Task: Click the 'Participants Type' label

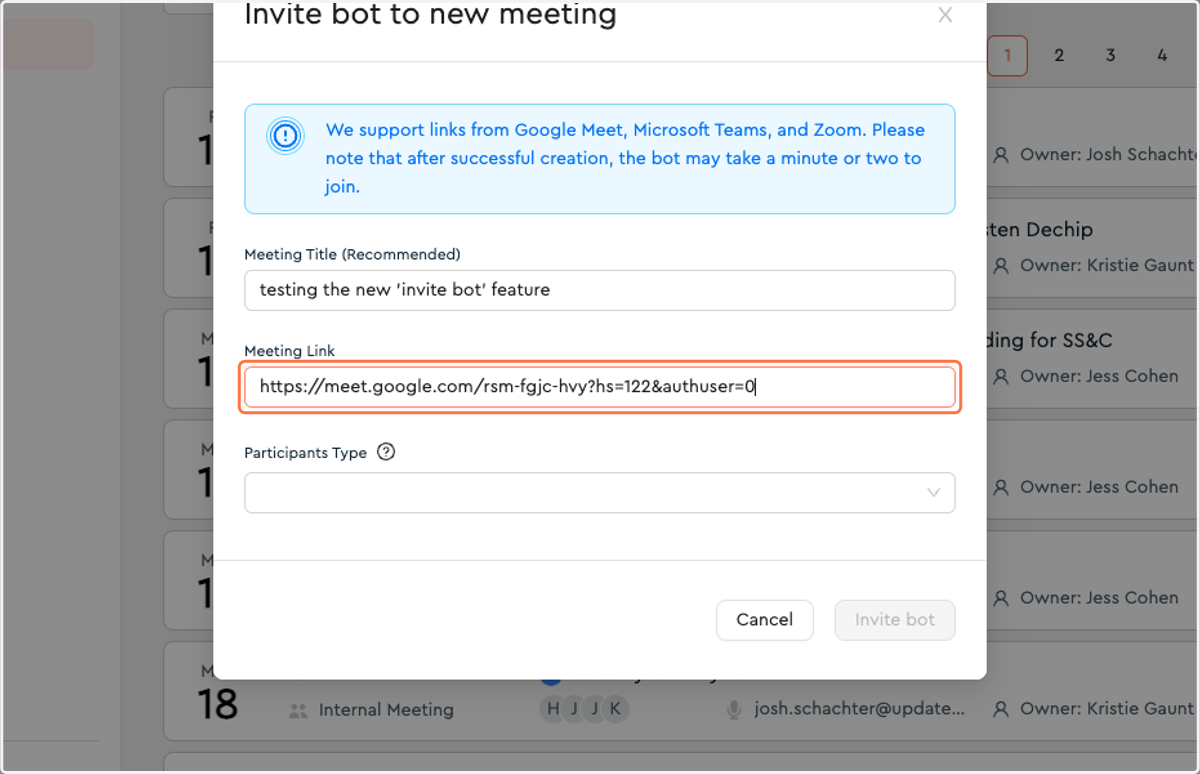Action: coord(305,452)
